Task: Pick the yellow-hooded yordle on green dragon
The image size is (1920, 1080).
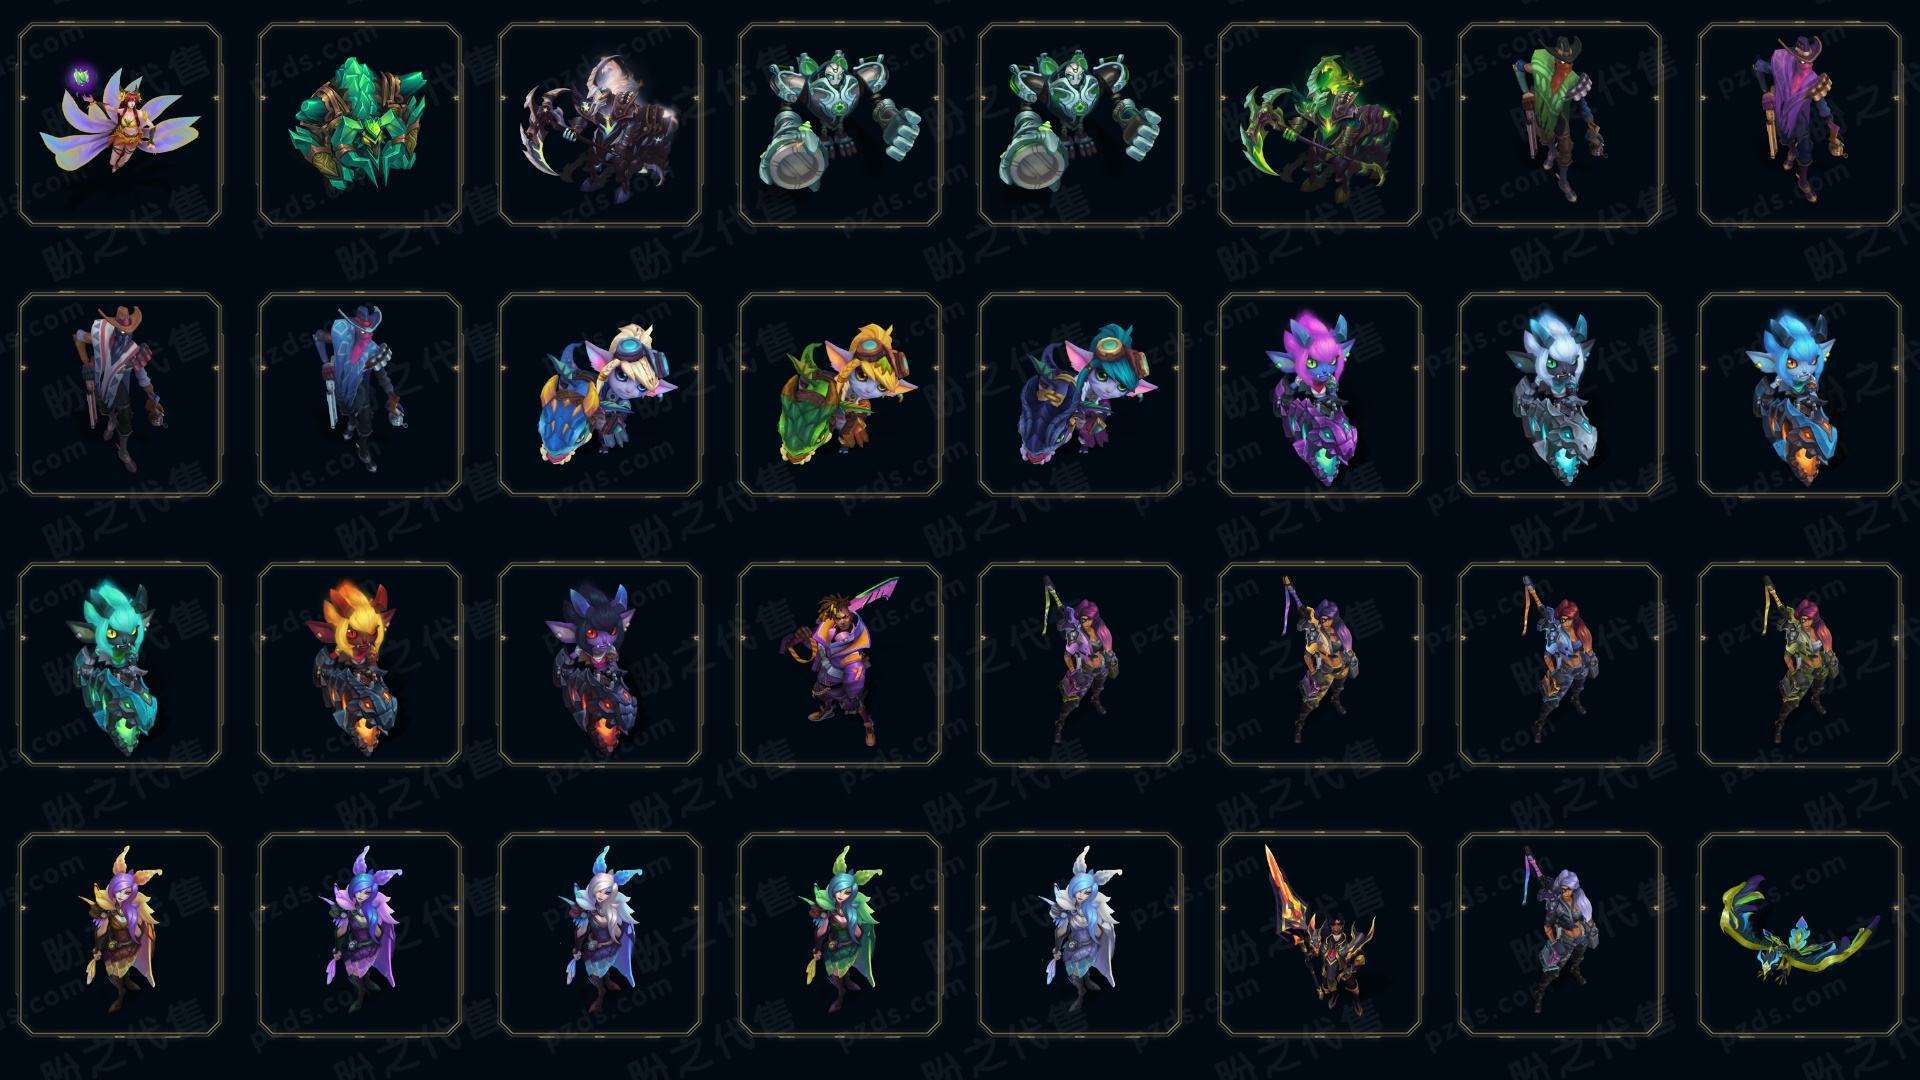Action: (840, 395)
